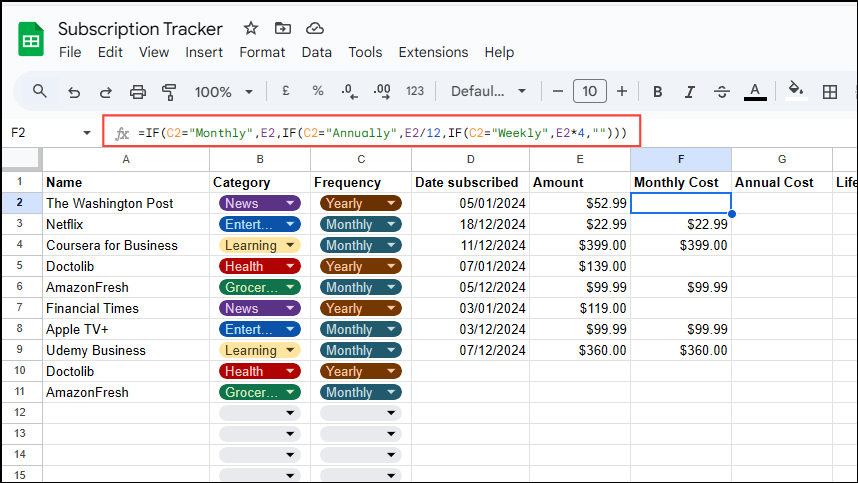Open the Insert menu
This screenshot has width=858, height=483.
coord(204,52)
